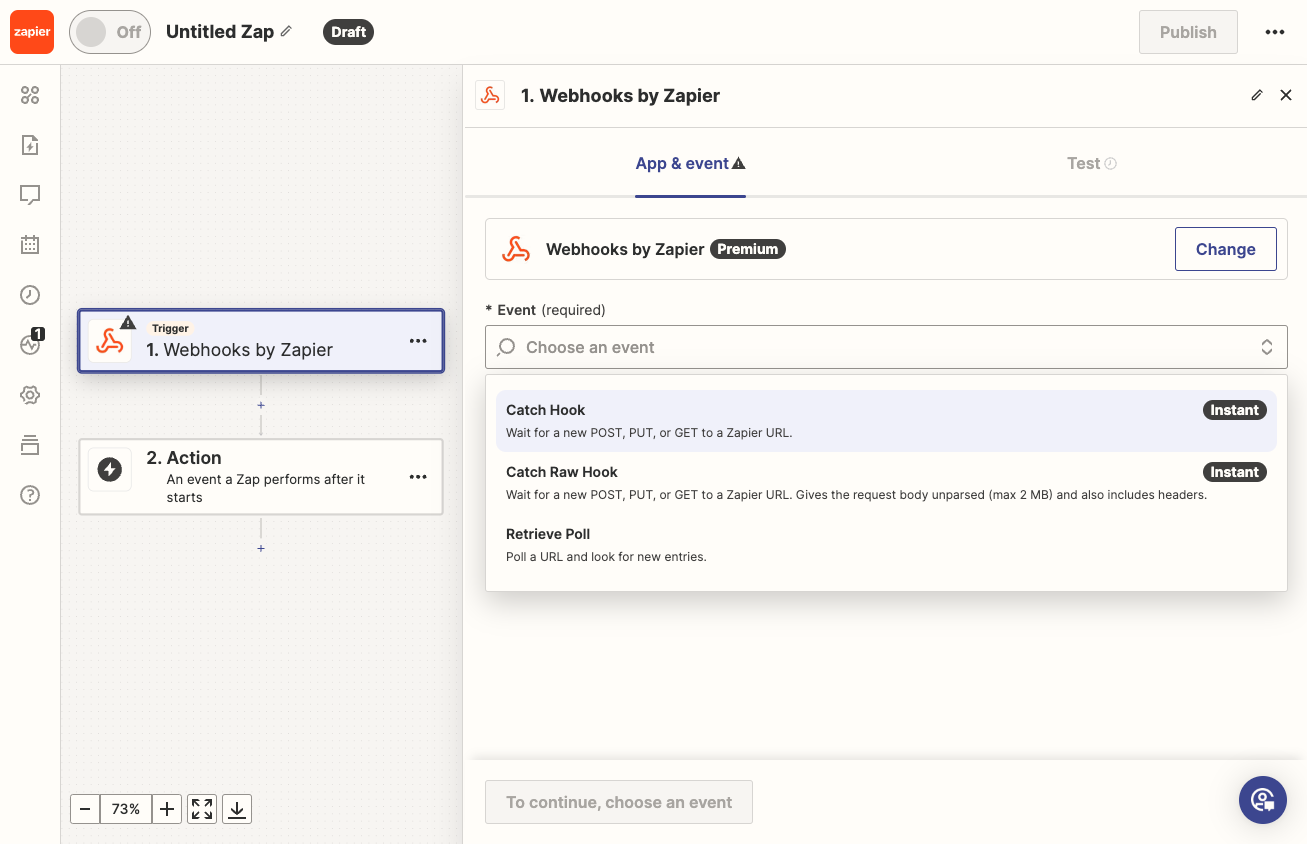This screenshot has width=1307, height=844.
Task: Close the step editor panel
Action: coord(1286,95)
